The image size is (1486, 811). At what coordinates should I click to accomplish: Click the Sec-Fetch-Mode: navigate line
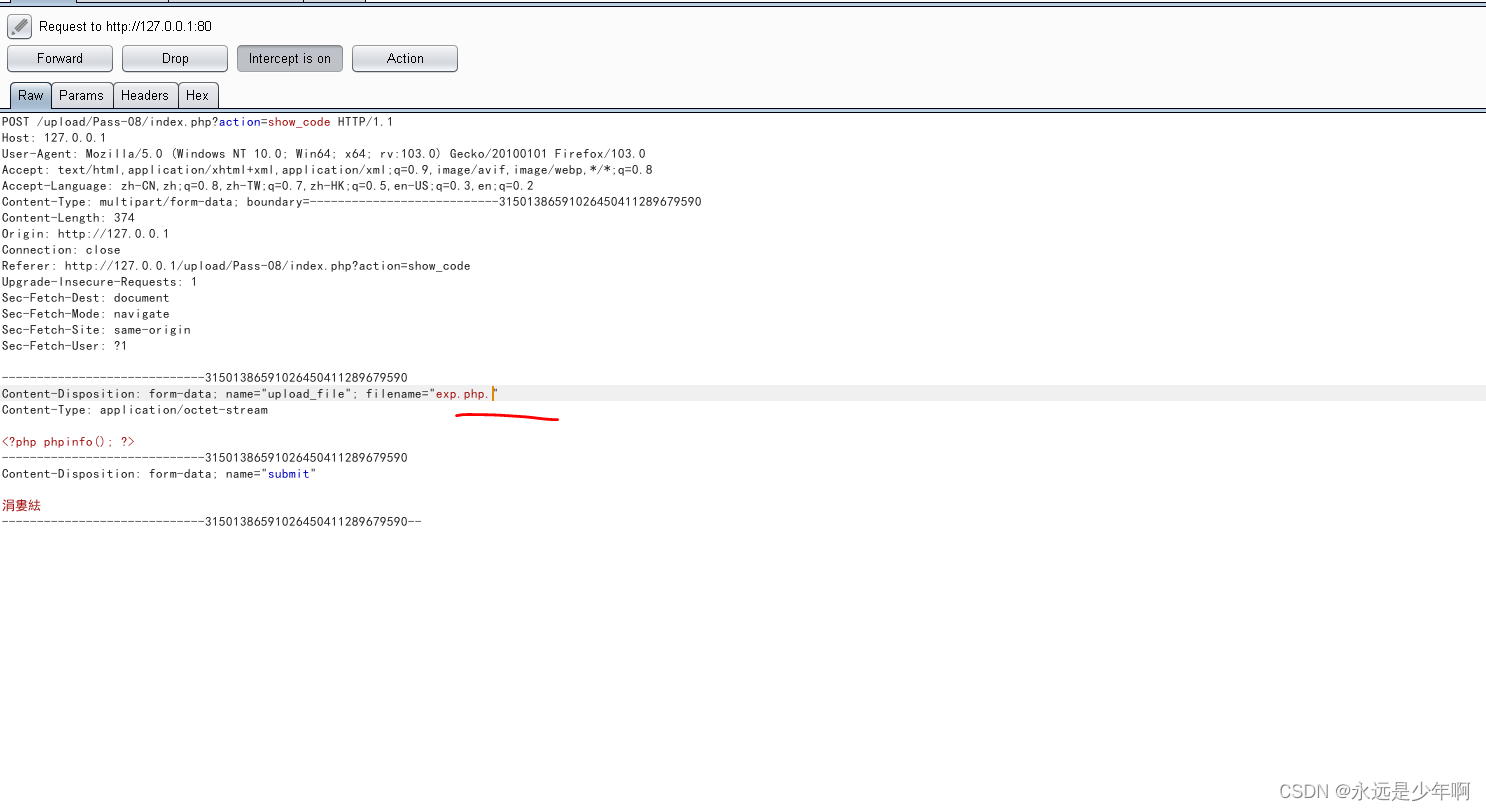[x=86, y=314]
